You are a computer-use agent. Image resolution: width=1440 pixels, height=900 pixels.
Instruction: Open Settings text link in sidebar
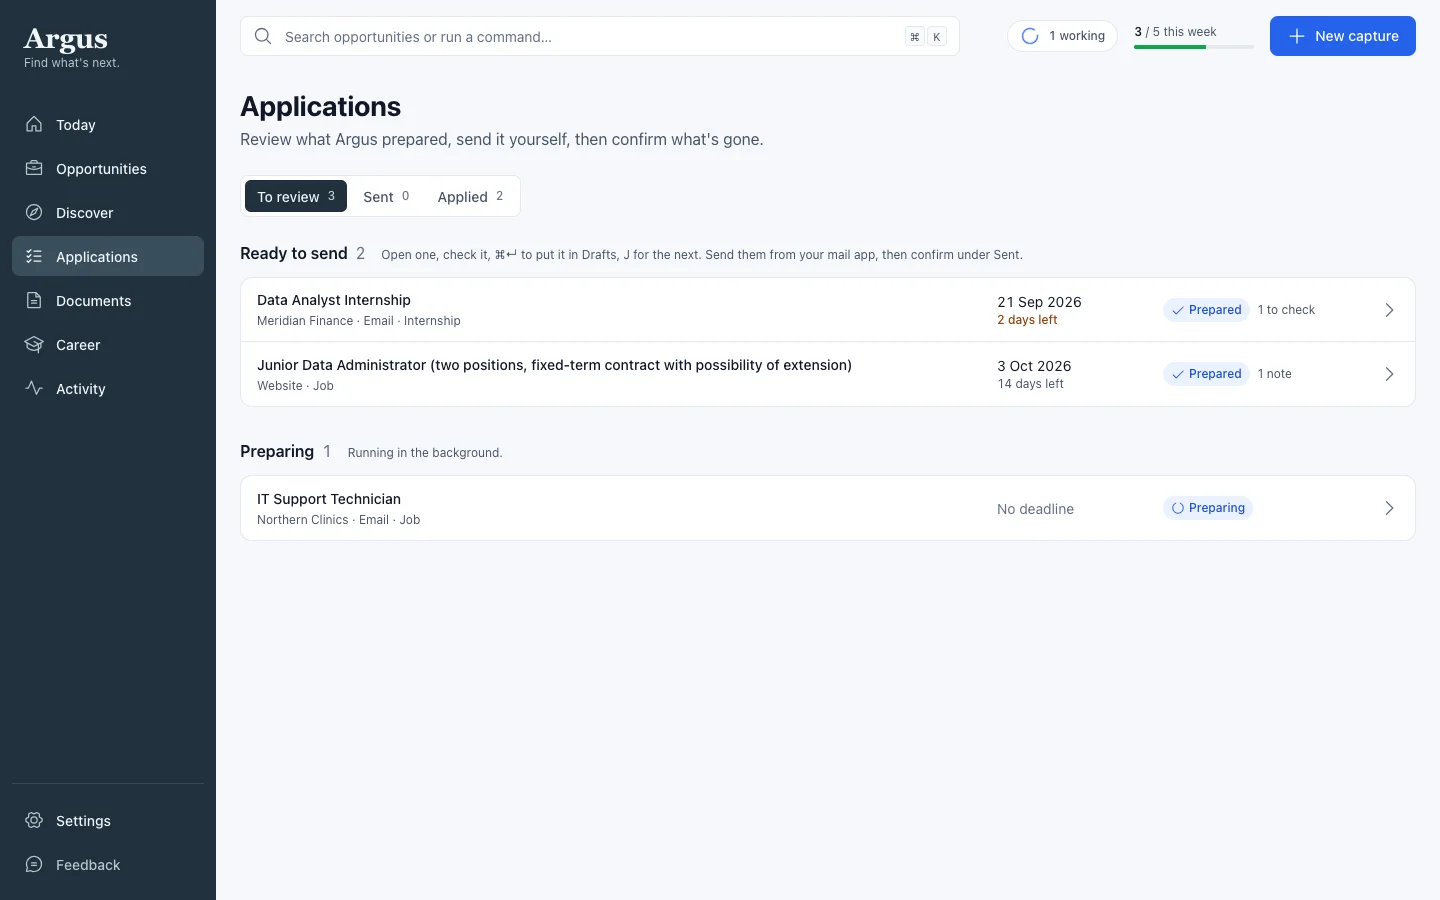click(x=83, y=821)
